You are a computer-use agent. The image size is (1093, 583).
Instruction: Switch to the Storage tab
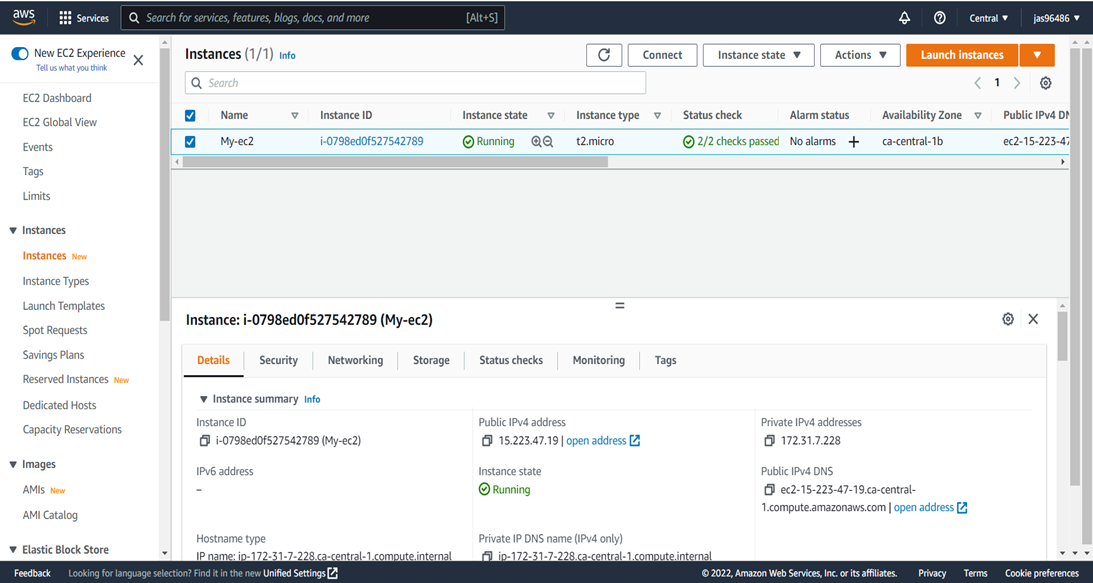(431, 361)
